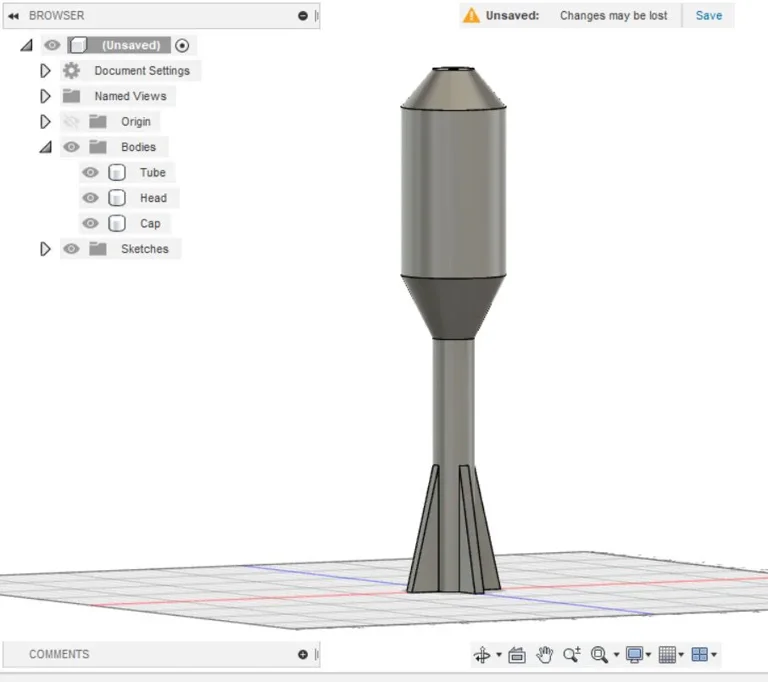Viewport: 768px width, 682px height.
Task: Select the Cap body in browser
Action: [x=150, y=224]
